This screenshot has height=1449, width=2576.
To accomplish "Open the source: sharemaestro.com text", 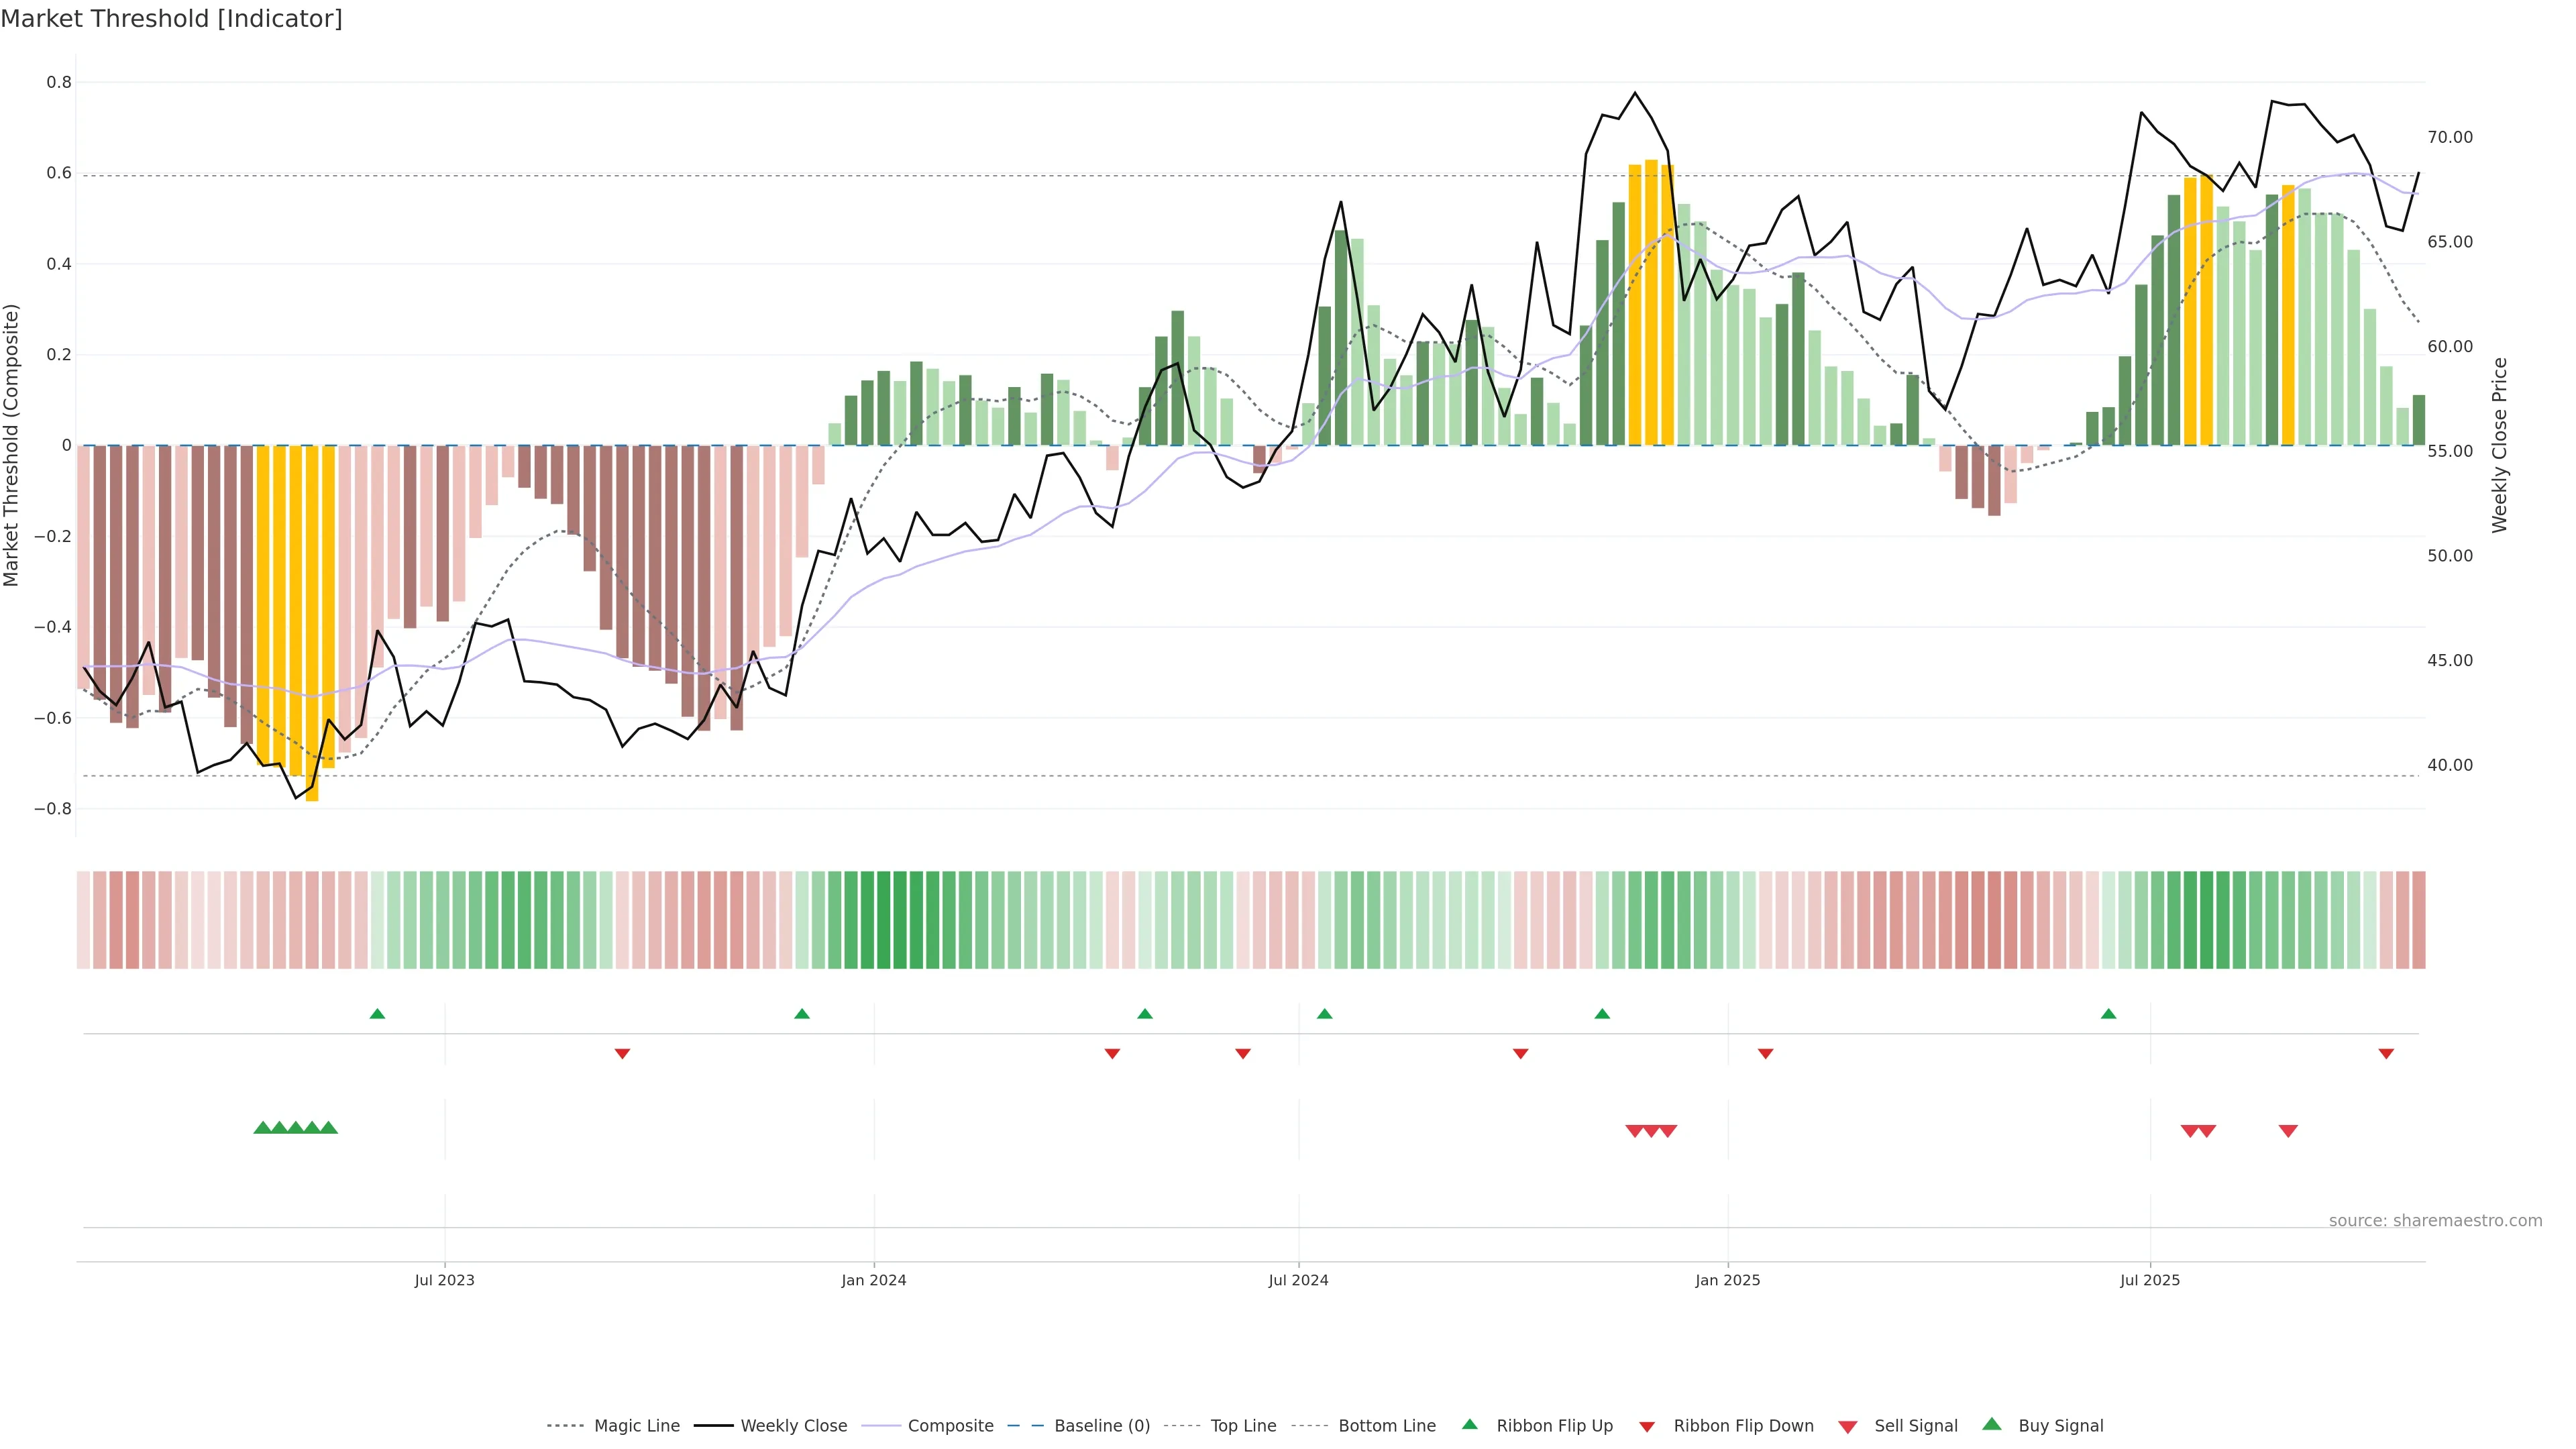I will click(x=2435, y=1221).
